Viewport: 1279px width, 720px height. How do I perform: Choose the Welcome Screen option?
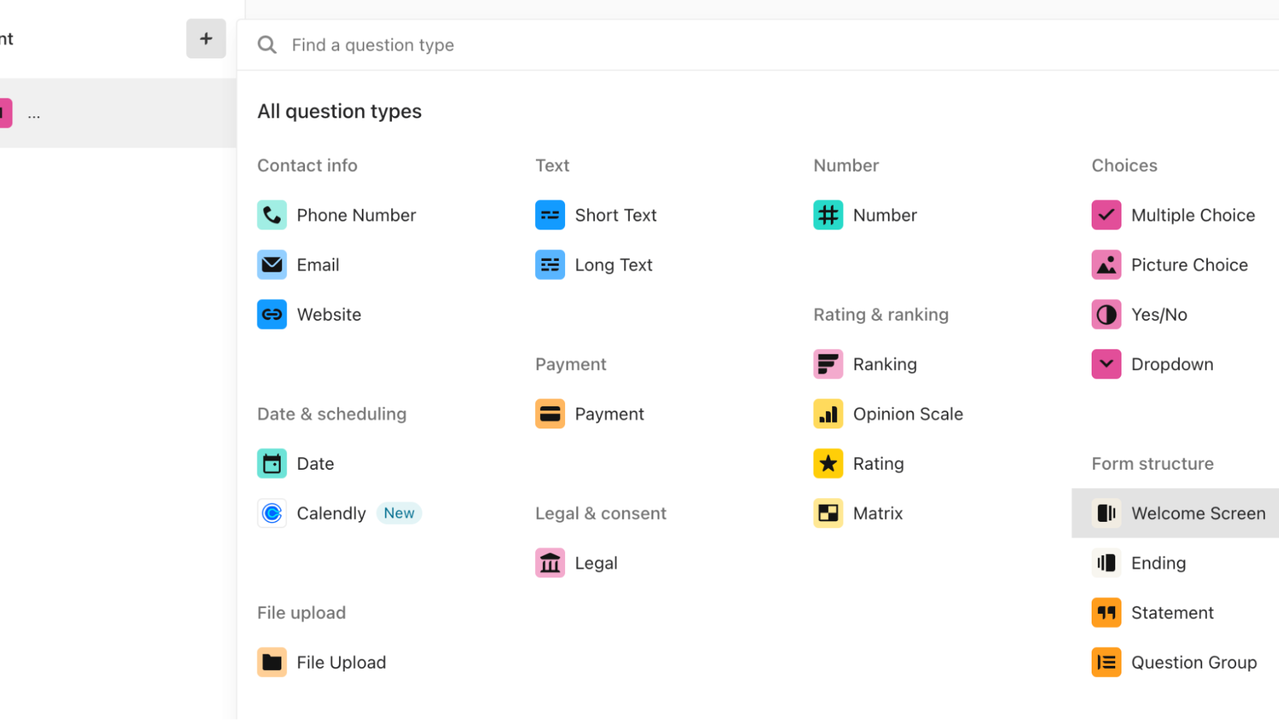point(1197,513)
